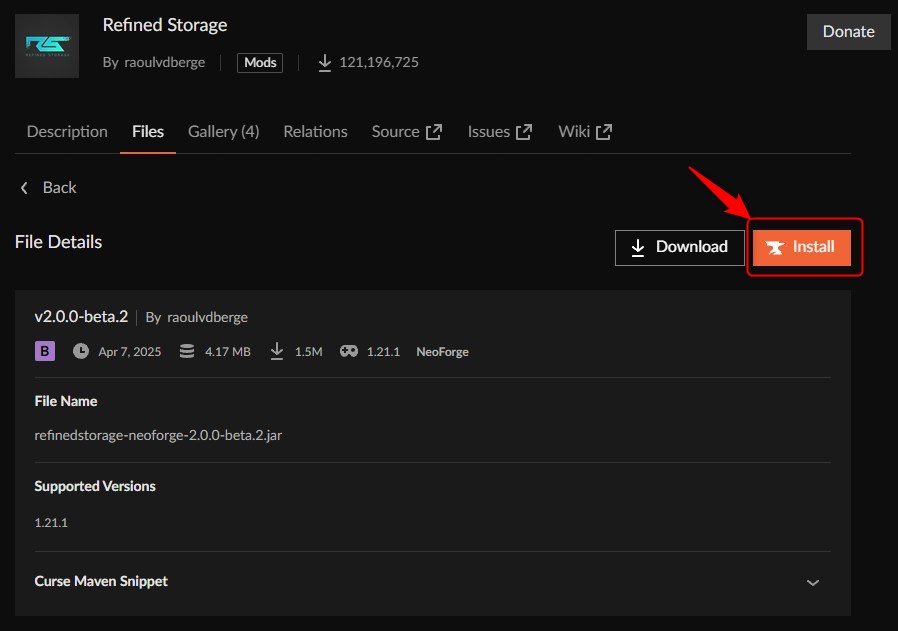898x631 pixels.
Task: Open the Wiki external link
Action: click(x=585, y=132)
